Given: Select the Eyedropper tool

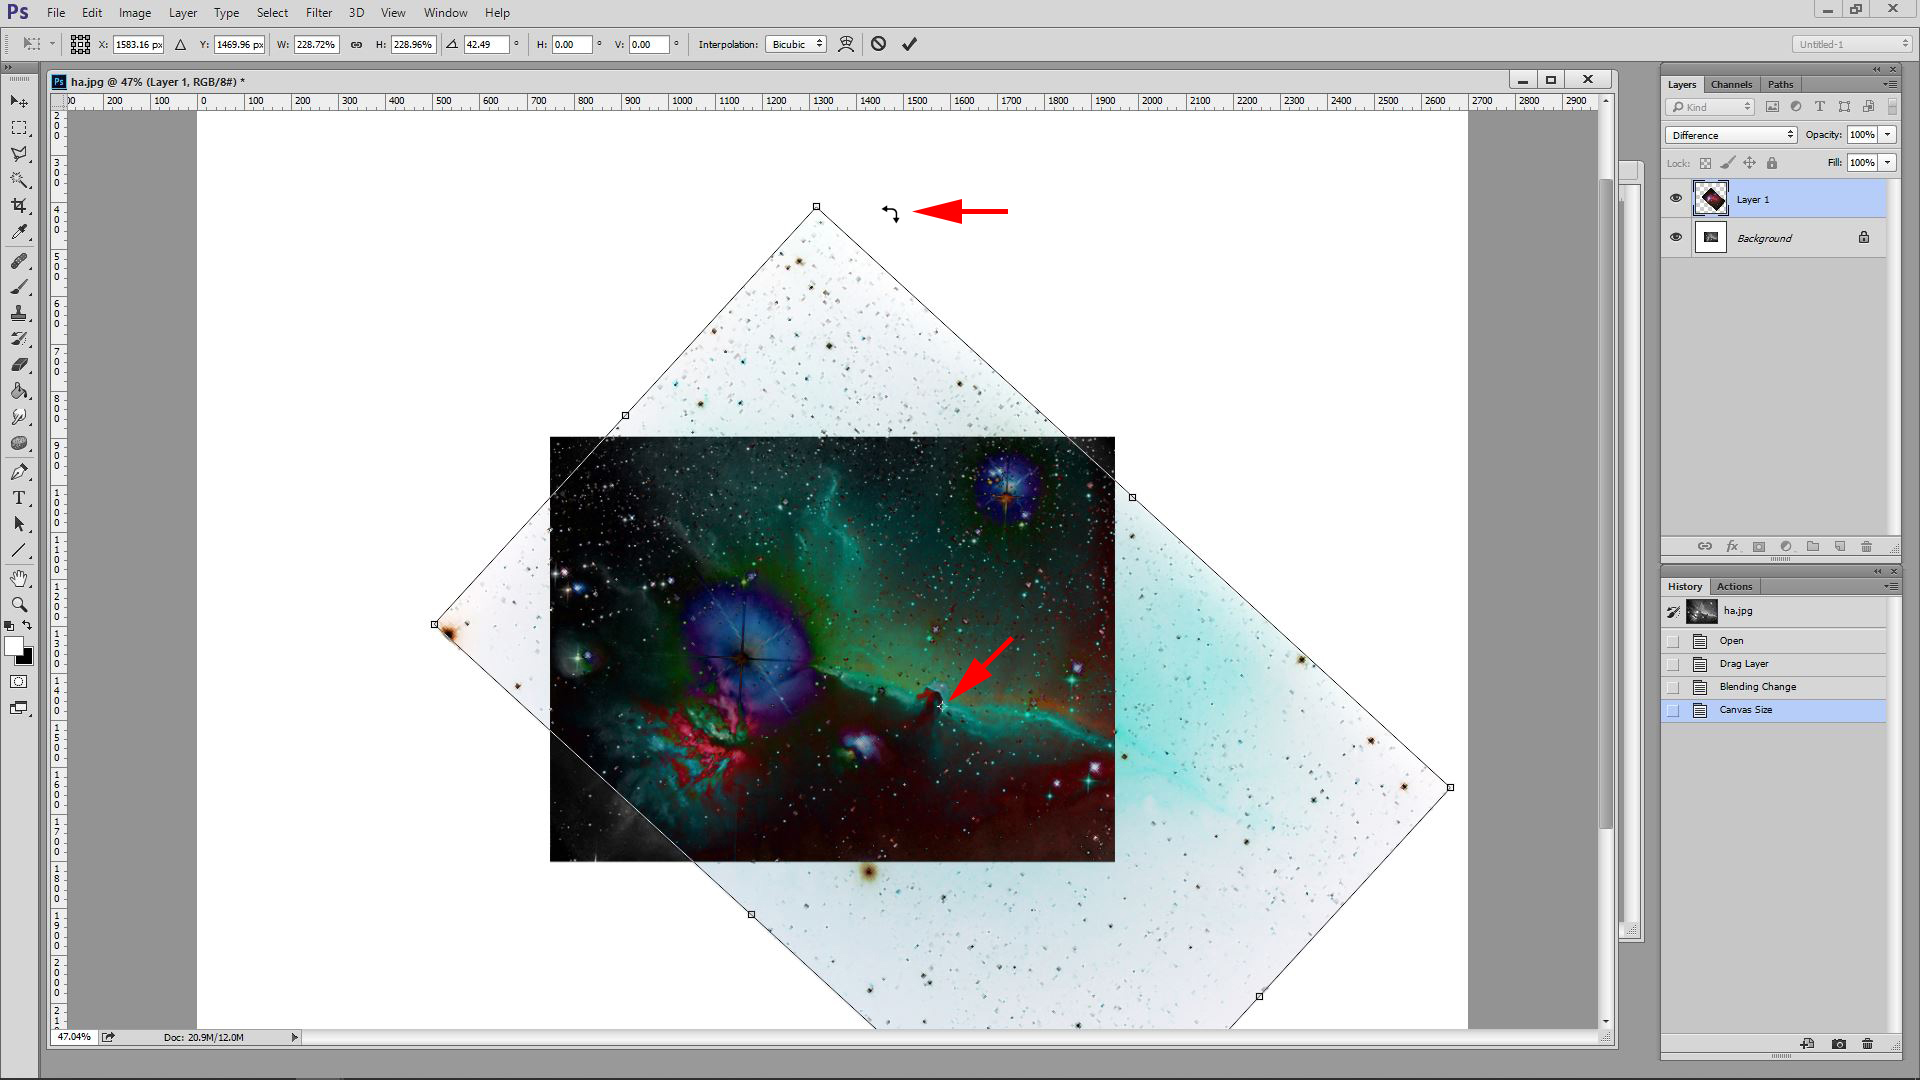Looking at the screenshot, I should coord(19,232).
